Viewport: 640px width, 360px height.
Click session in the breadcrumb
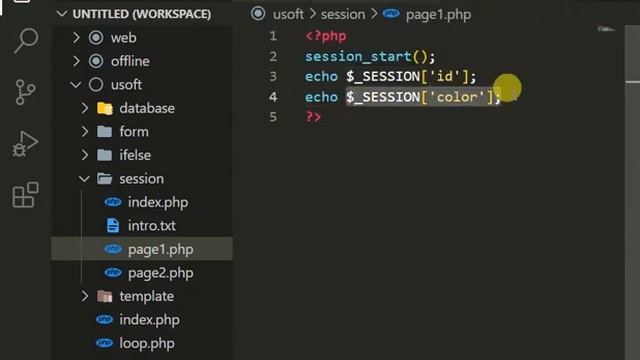click(343, 14)
